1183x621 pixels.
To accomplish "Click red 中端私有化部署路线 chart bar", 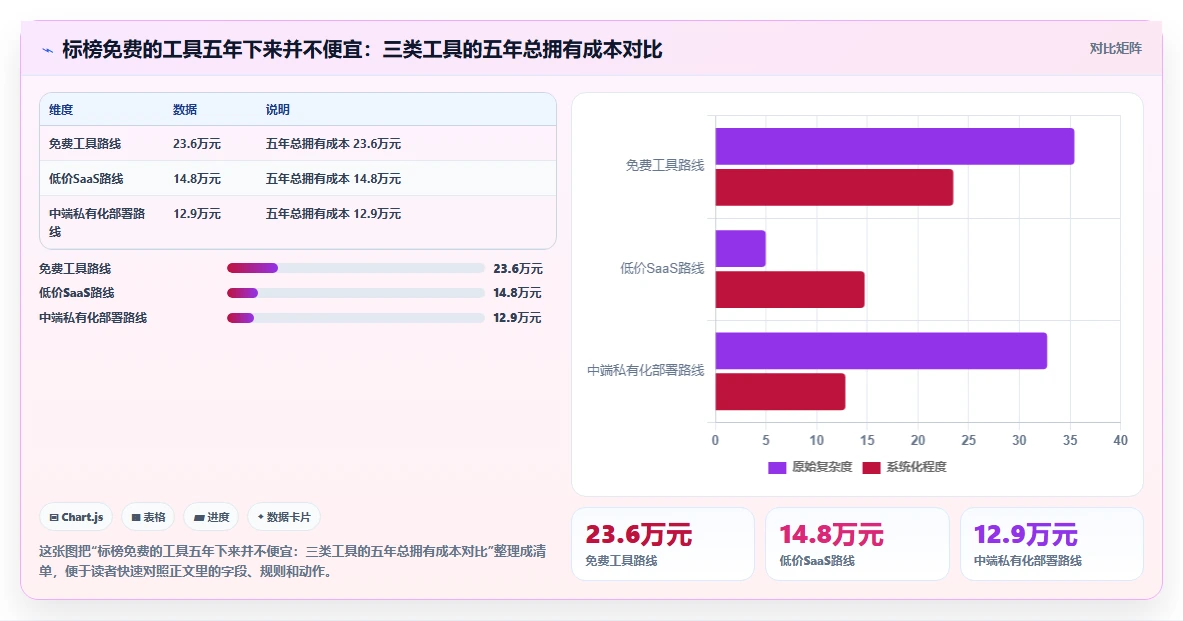I will coord(780,392).
